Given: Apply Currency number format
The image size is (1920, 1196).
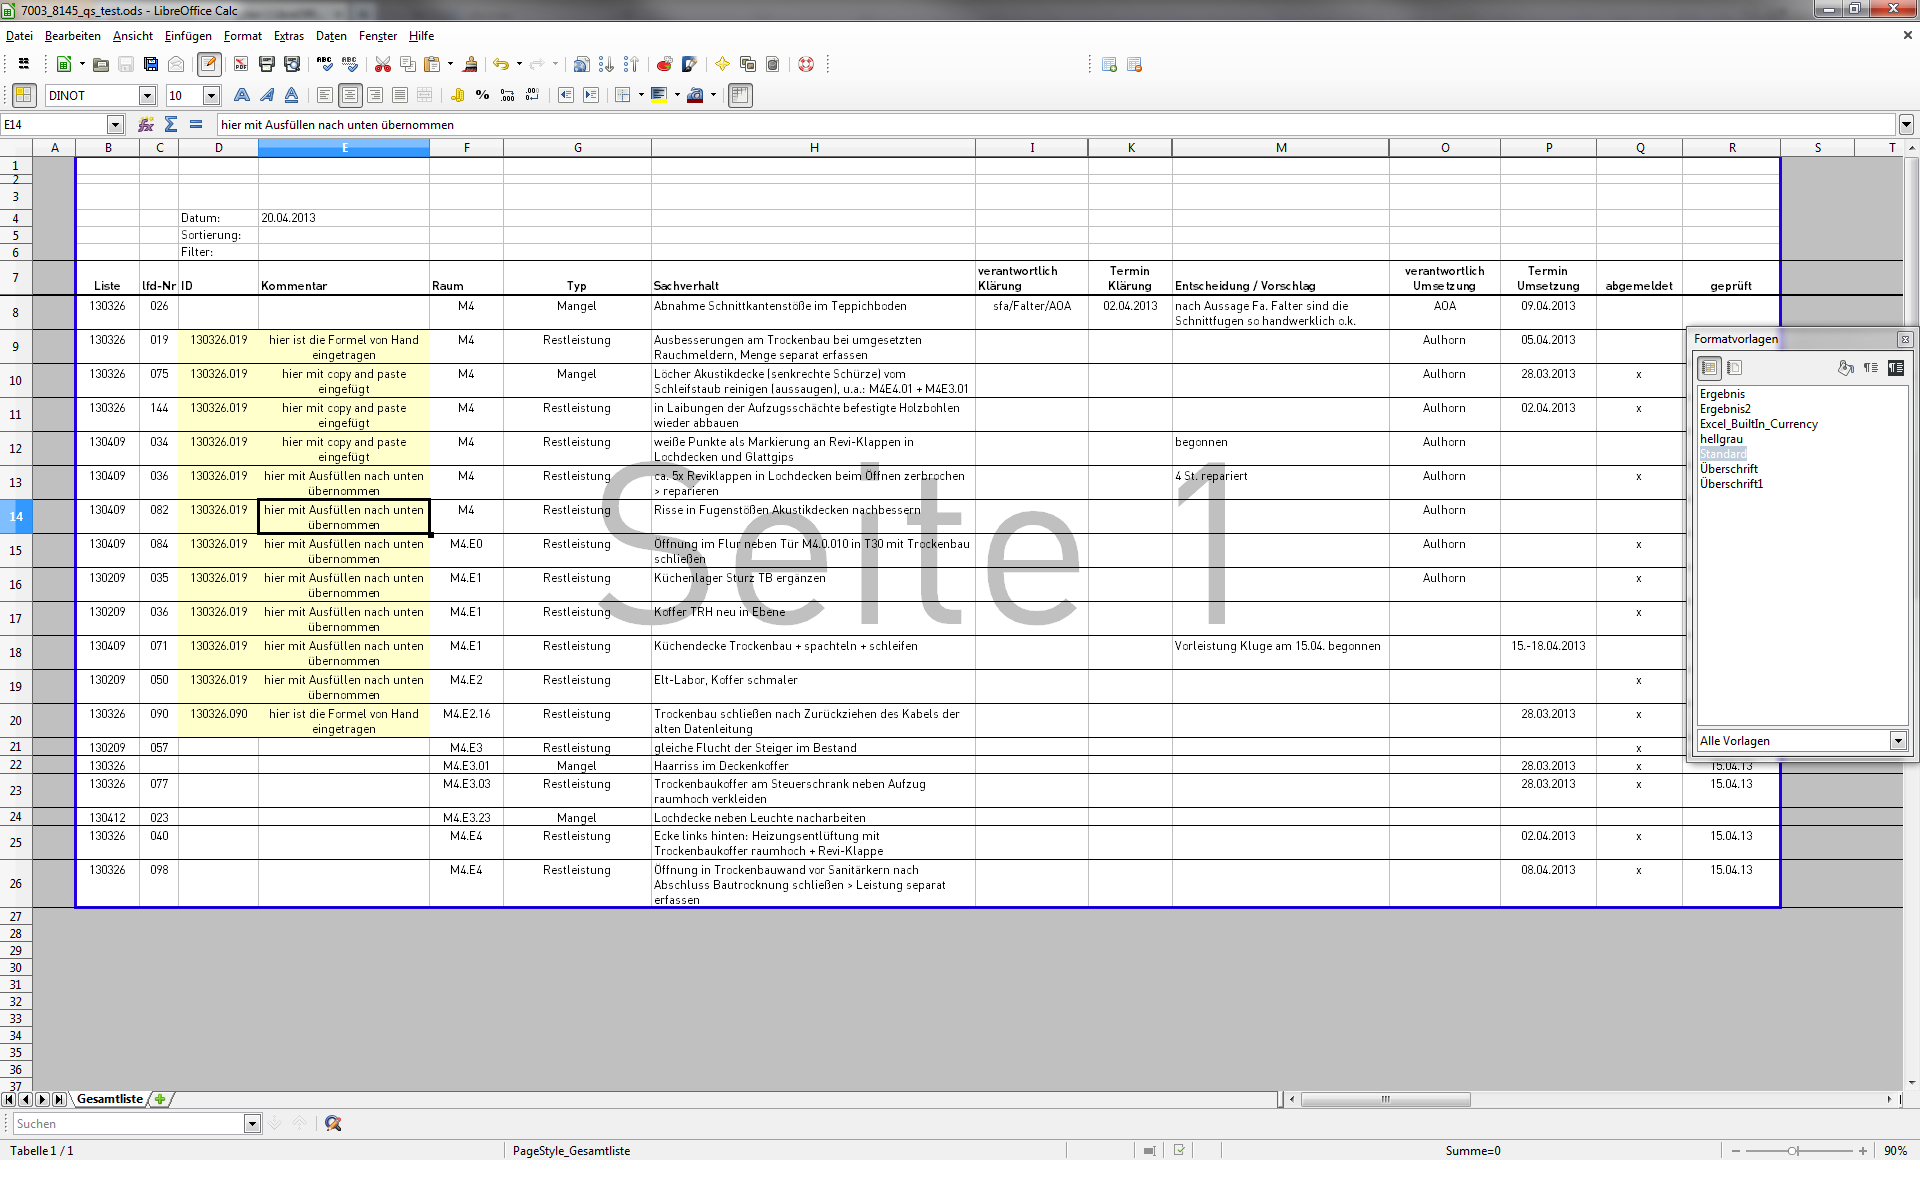Looking at the screenshot, I should pyautogui.click(x=458, y=95).
